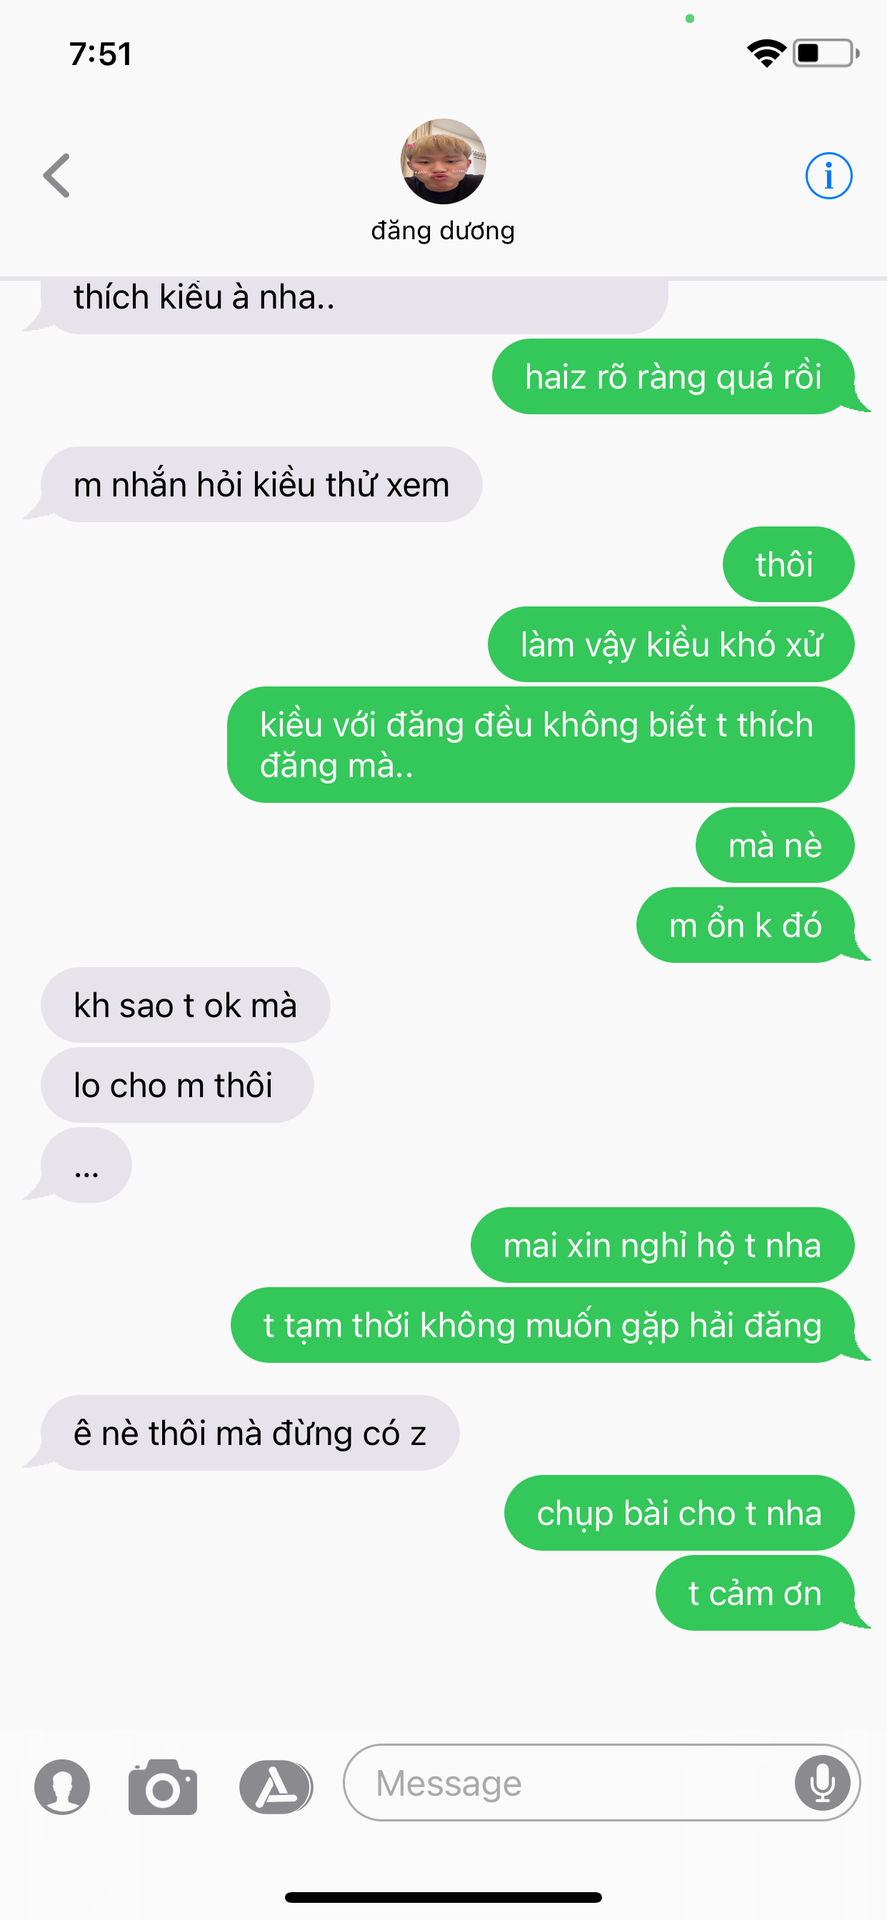The height and width of the screenshot is (1920, 887).
Task: Select the bubble 'm nhắn hỏi kiều thử xem'
Action: (261, 485)
